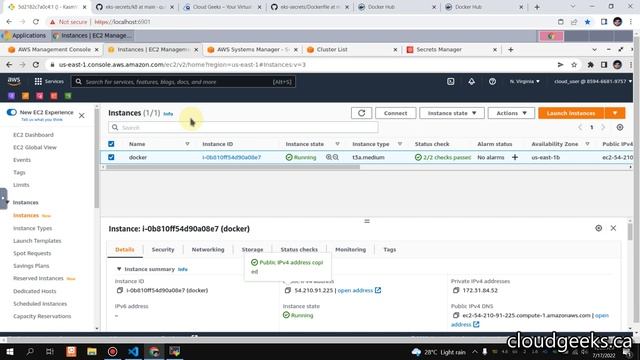Open address link next to public IPv4
The height and width of the screenshot is (360, 640).
coord(359,290)
